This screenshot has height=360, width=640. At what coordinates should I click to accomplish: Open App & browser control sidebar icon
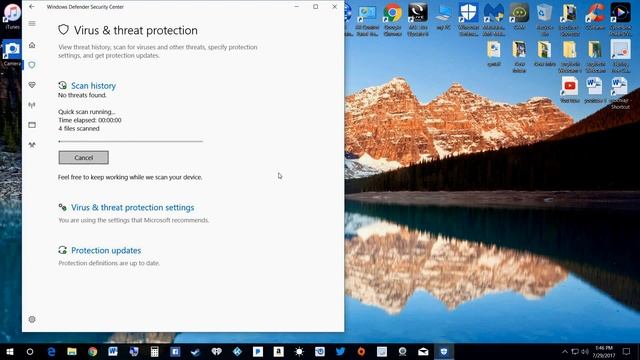[32, 125]
